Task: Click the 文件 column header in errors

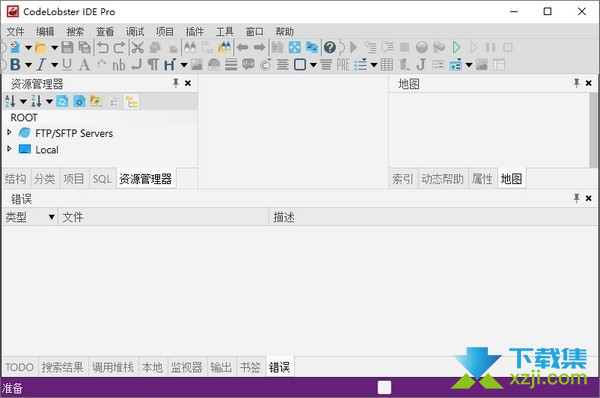Action: coord(163,217)
